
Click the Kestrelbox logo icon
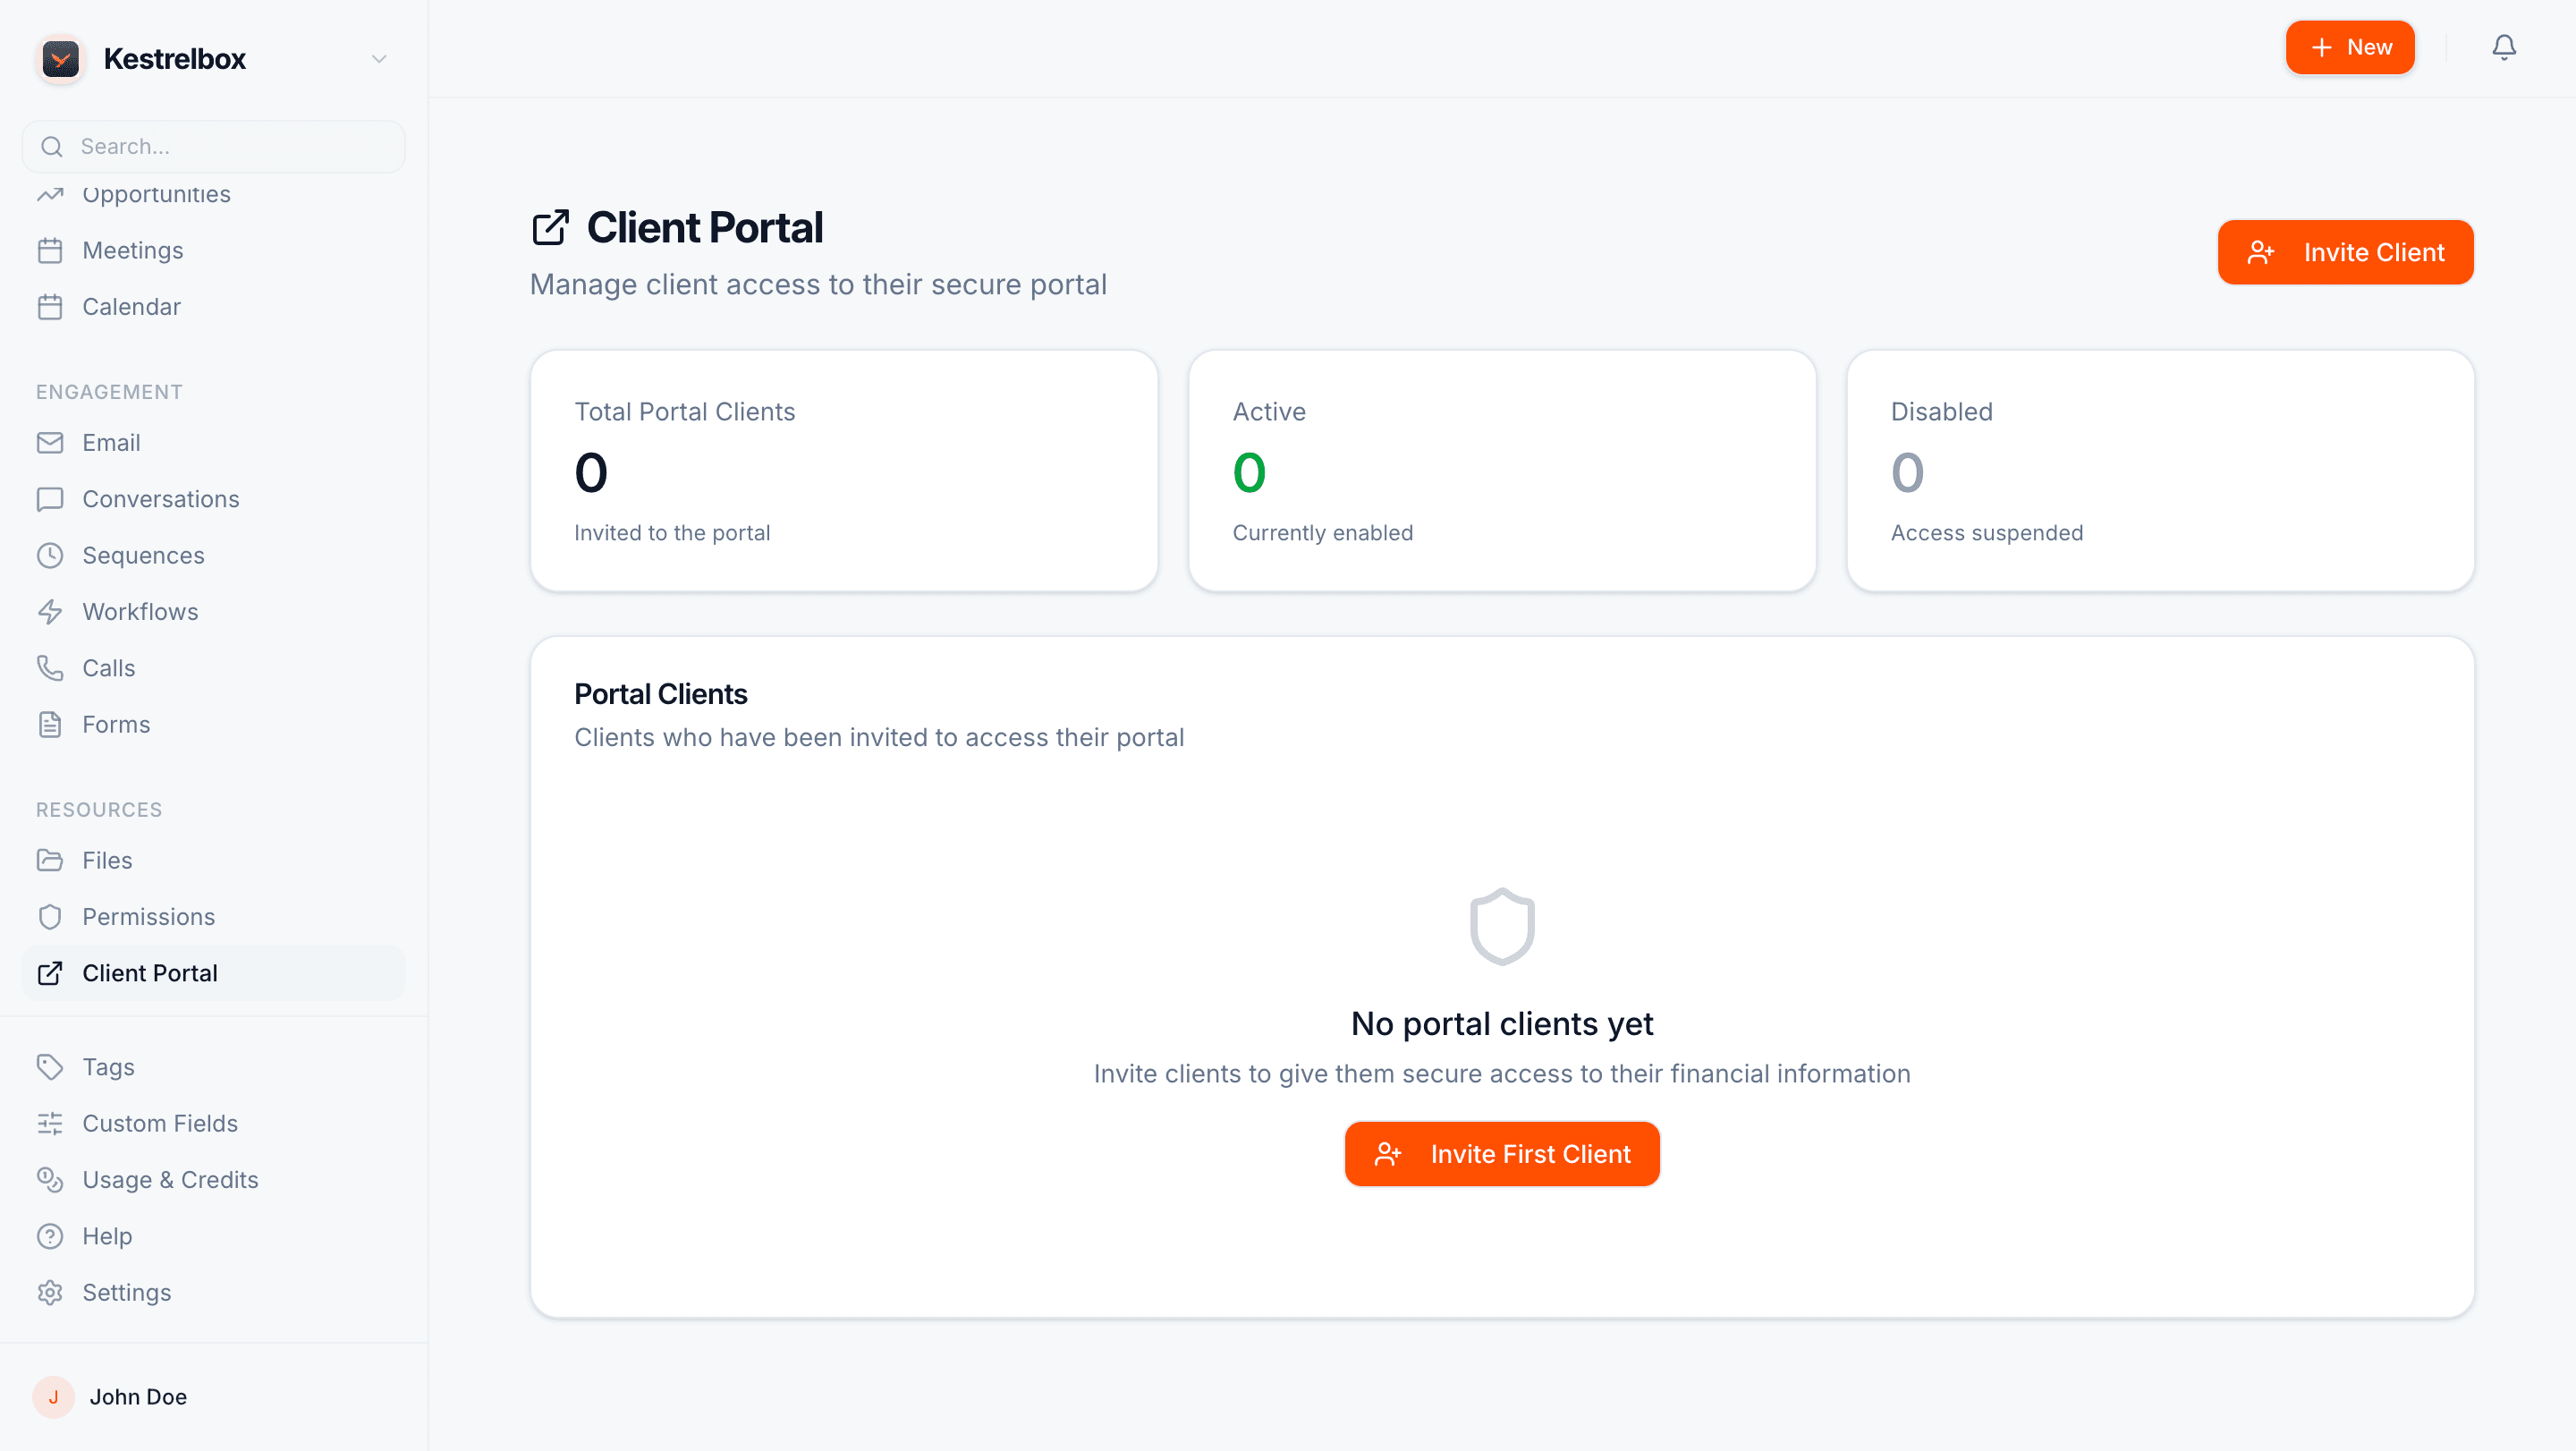point(60,58)
